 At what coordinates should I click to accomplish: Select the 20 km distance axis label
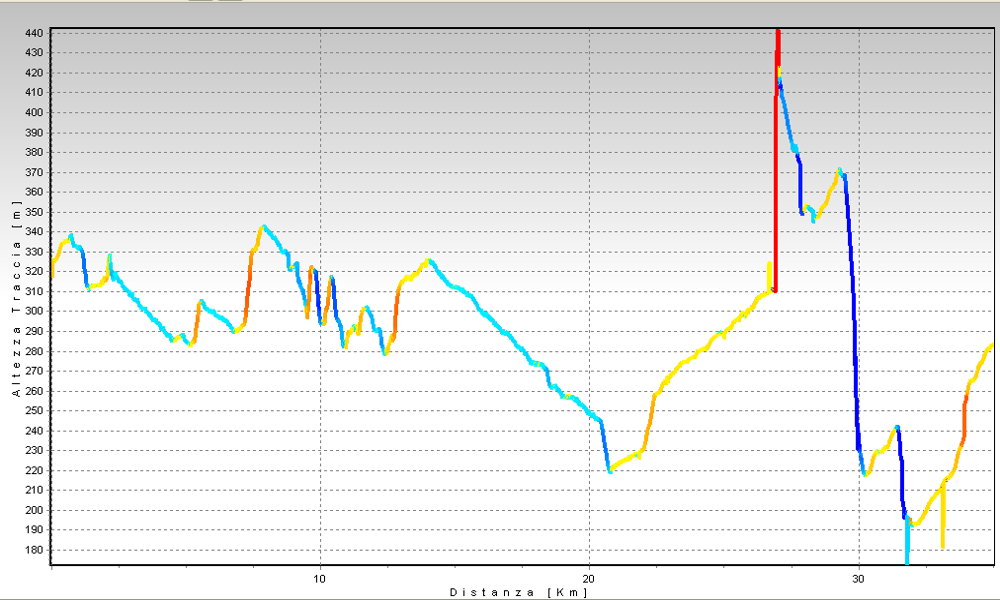[x=589, y=578]
